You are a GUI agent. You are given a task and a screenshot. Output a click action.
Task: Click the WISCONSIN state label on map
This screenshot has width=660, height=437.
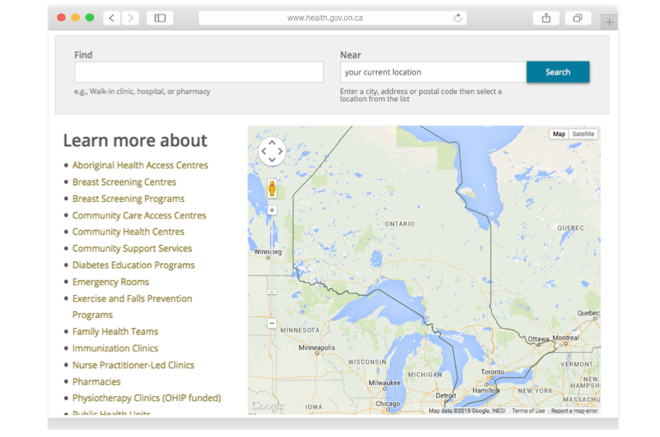point(367,362)
